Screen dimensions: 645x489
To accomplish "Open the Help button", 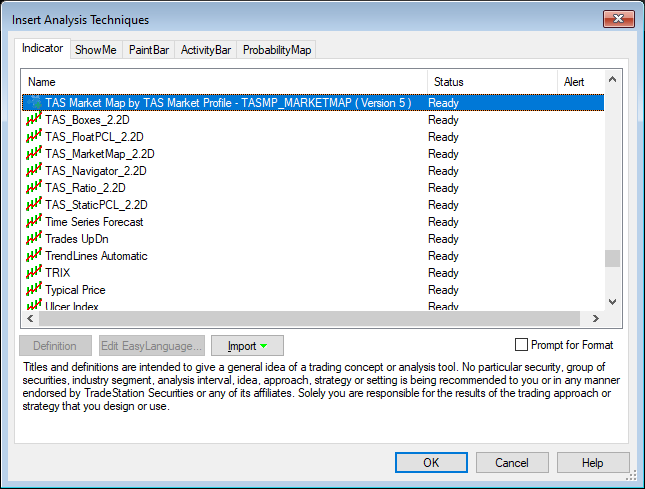I will tap(593, 463).
